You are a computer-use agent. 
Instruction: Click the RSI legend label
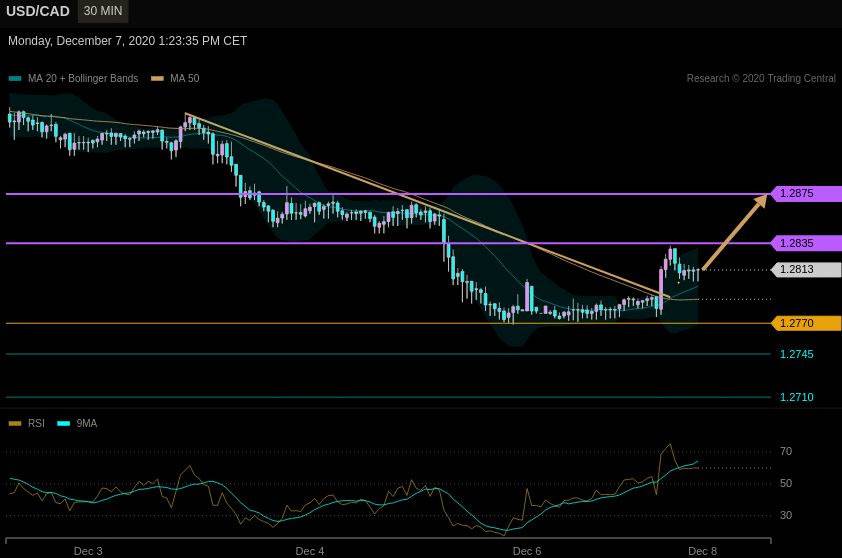[37, 424]
